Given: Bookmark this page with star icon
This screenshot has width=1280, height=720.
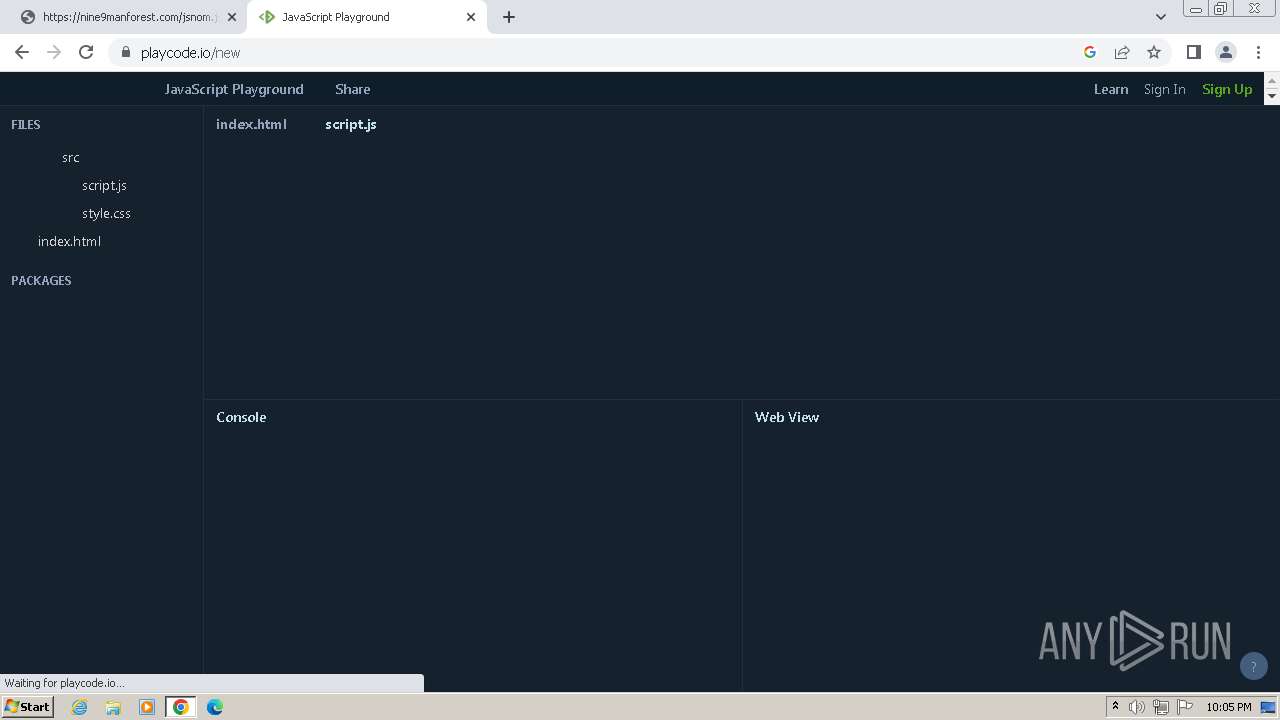Looking at the screenshot, I should [x=1154, y=52].
